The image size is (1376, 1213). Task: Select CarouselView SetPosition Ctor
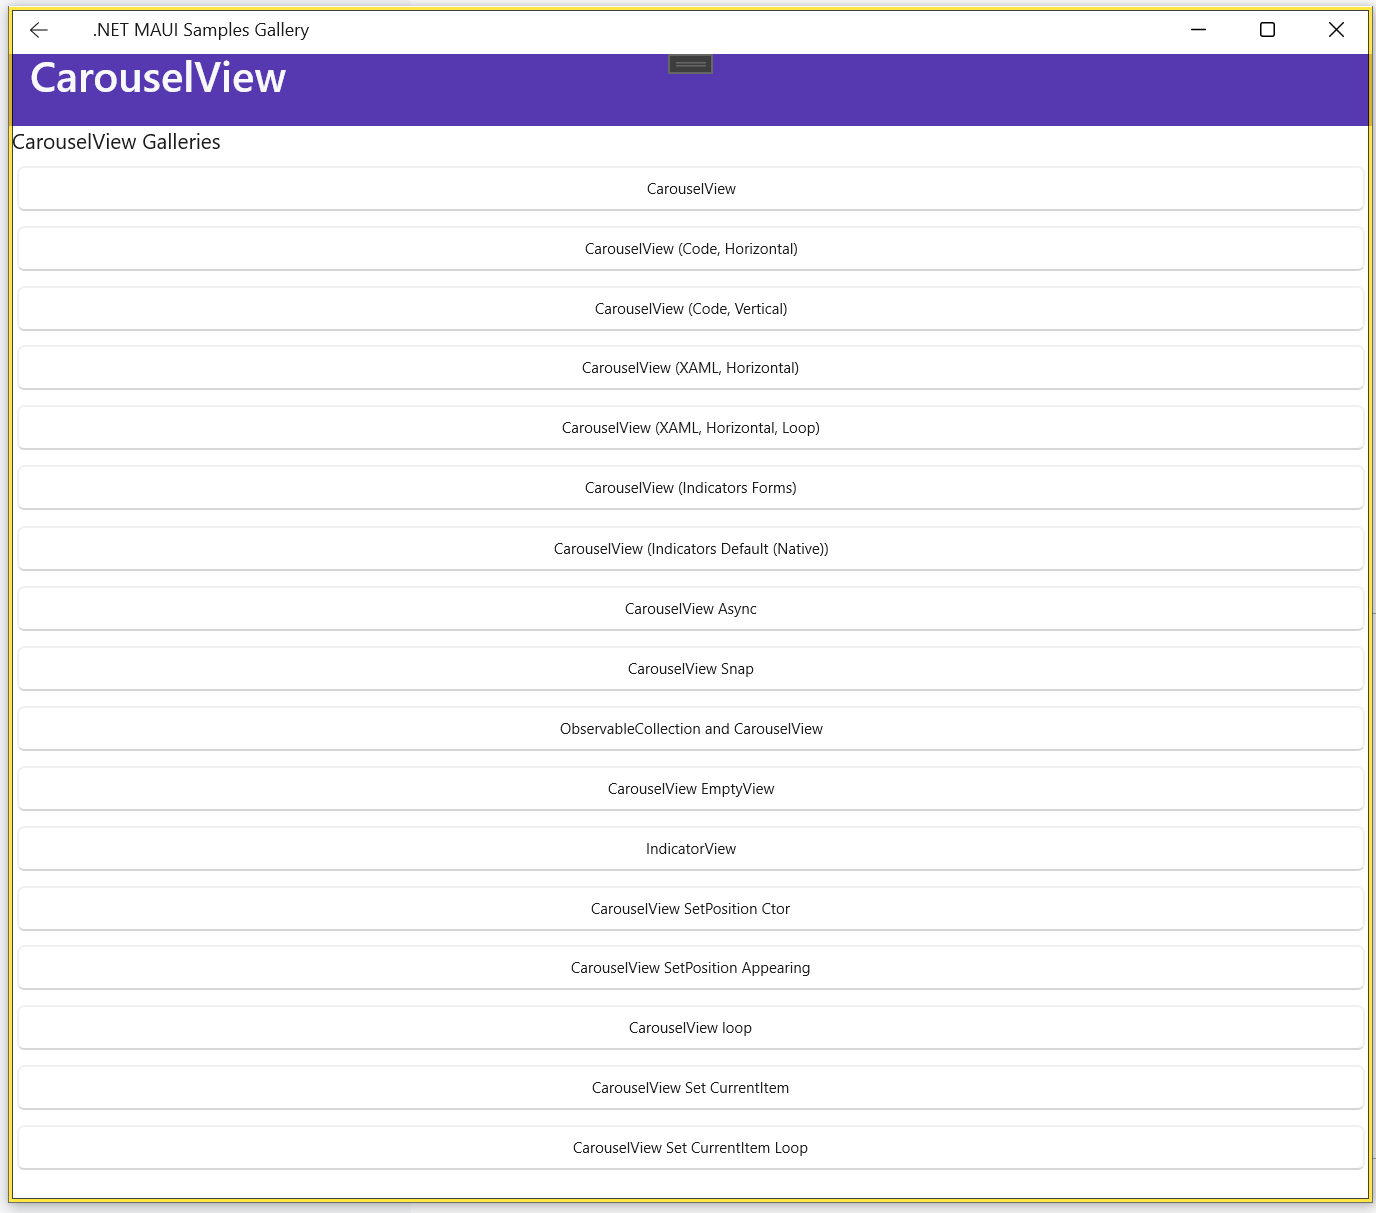(x=690, y=909)
